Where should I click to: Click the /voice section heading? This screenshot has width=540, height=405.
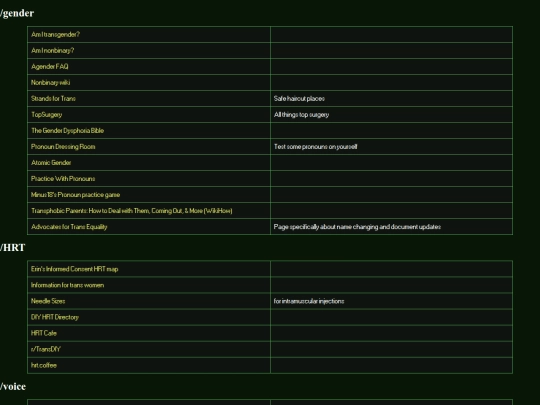pyautogui.click(x=13, y=386)
